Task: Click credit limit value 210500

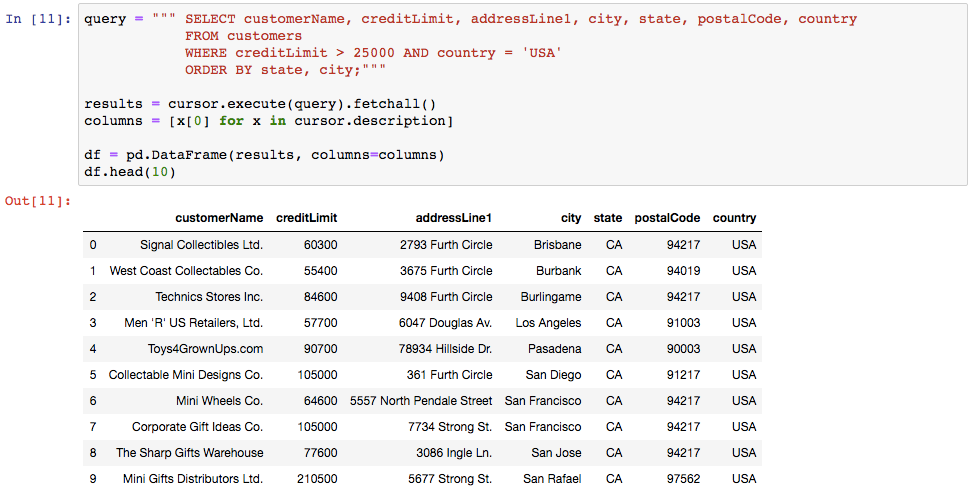Action: coord(317,479)
